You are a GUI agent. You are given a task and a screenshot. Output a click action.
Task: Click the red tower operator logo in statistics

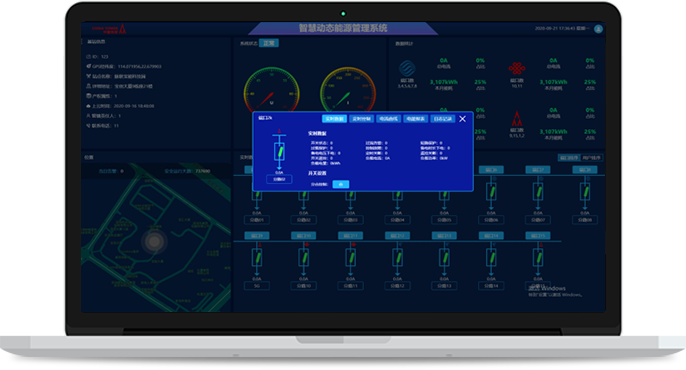click(517, 119)
